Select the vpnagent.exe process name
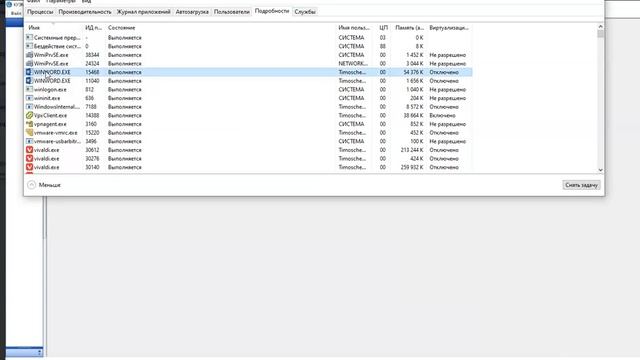640x360 pixels. [50, 124]
